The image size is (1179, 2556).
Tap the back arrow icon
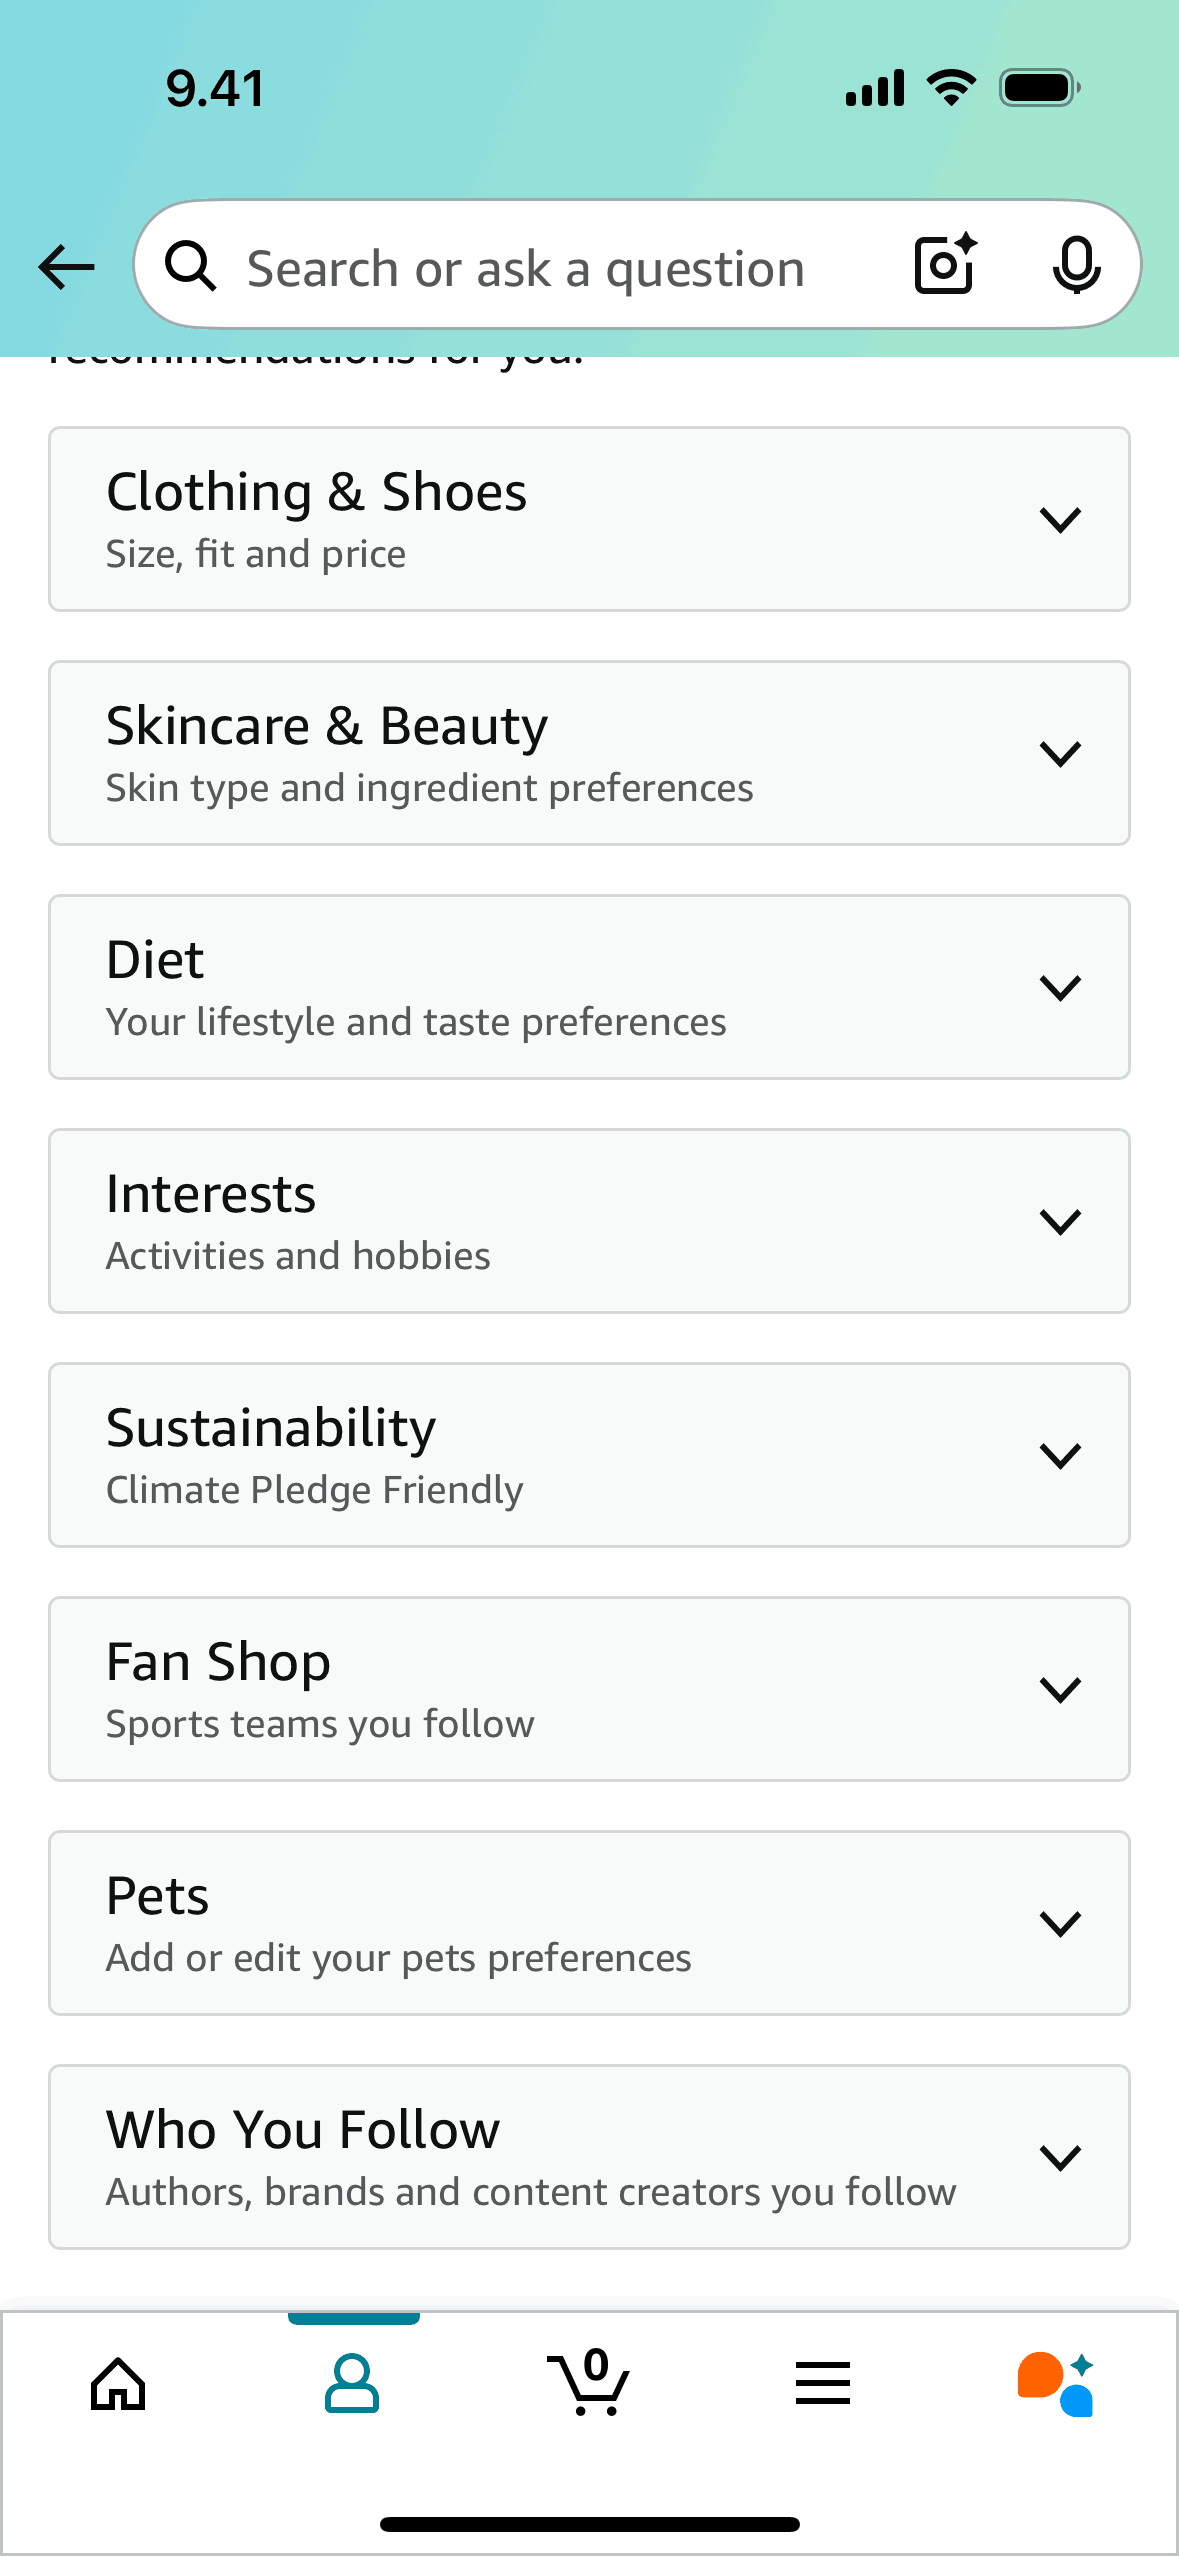click(66, 267)
